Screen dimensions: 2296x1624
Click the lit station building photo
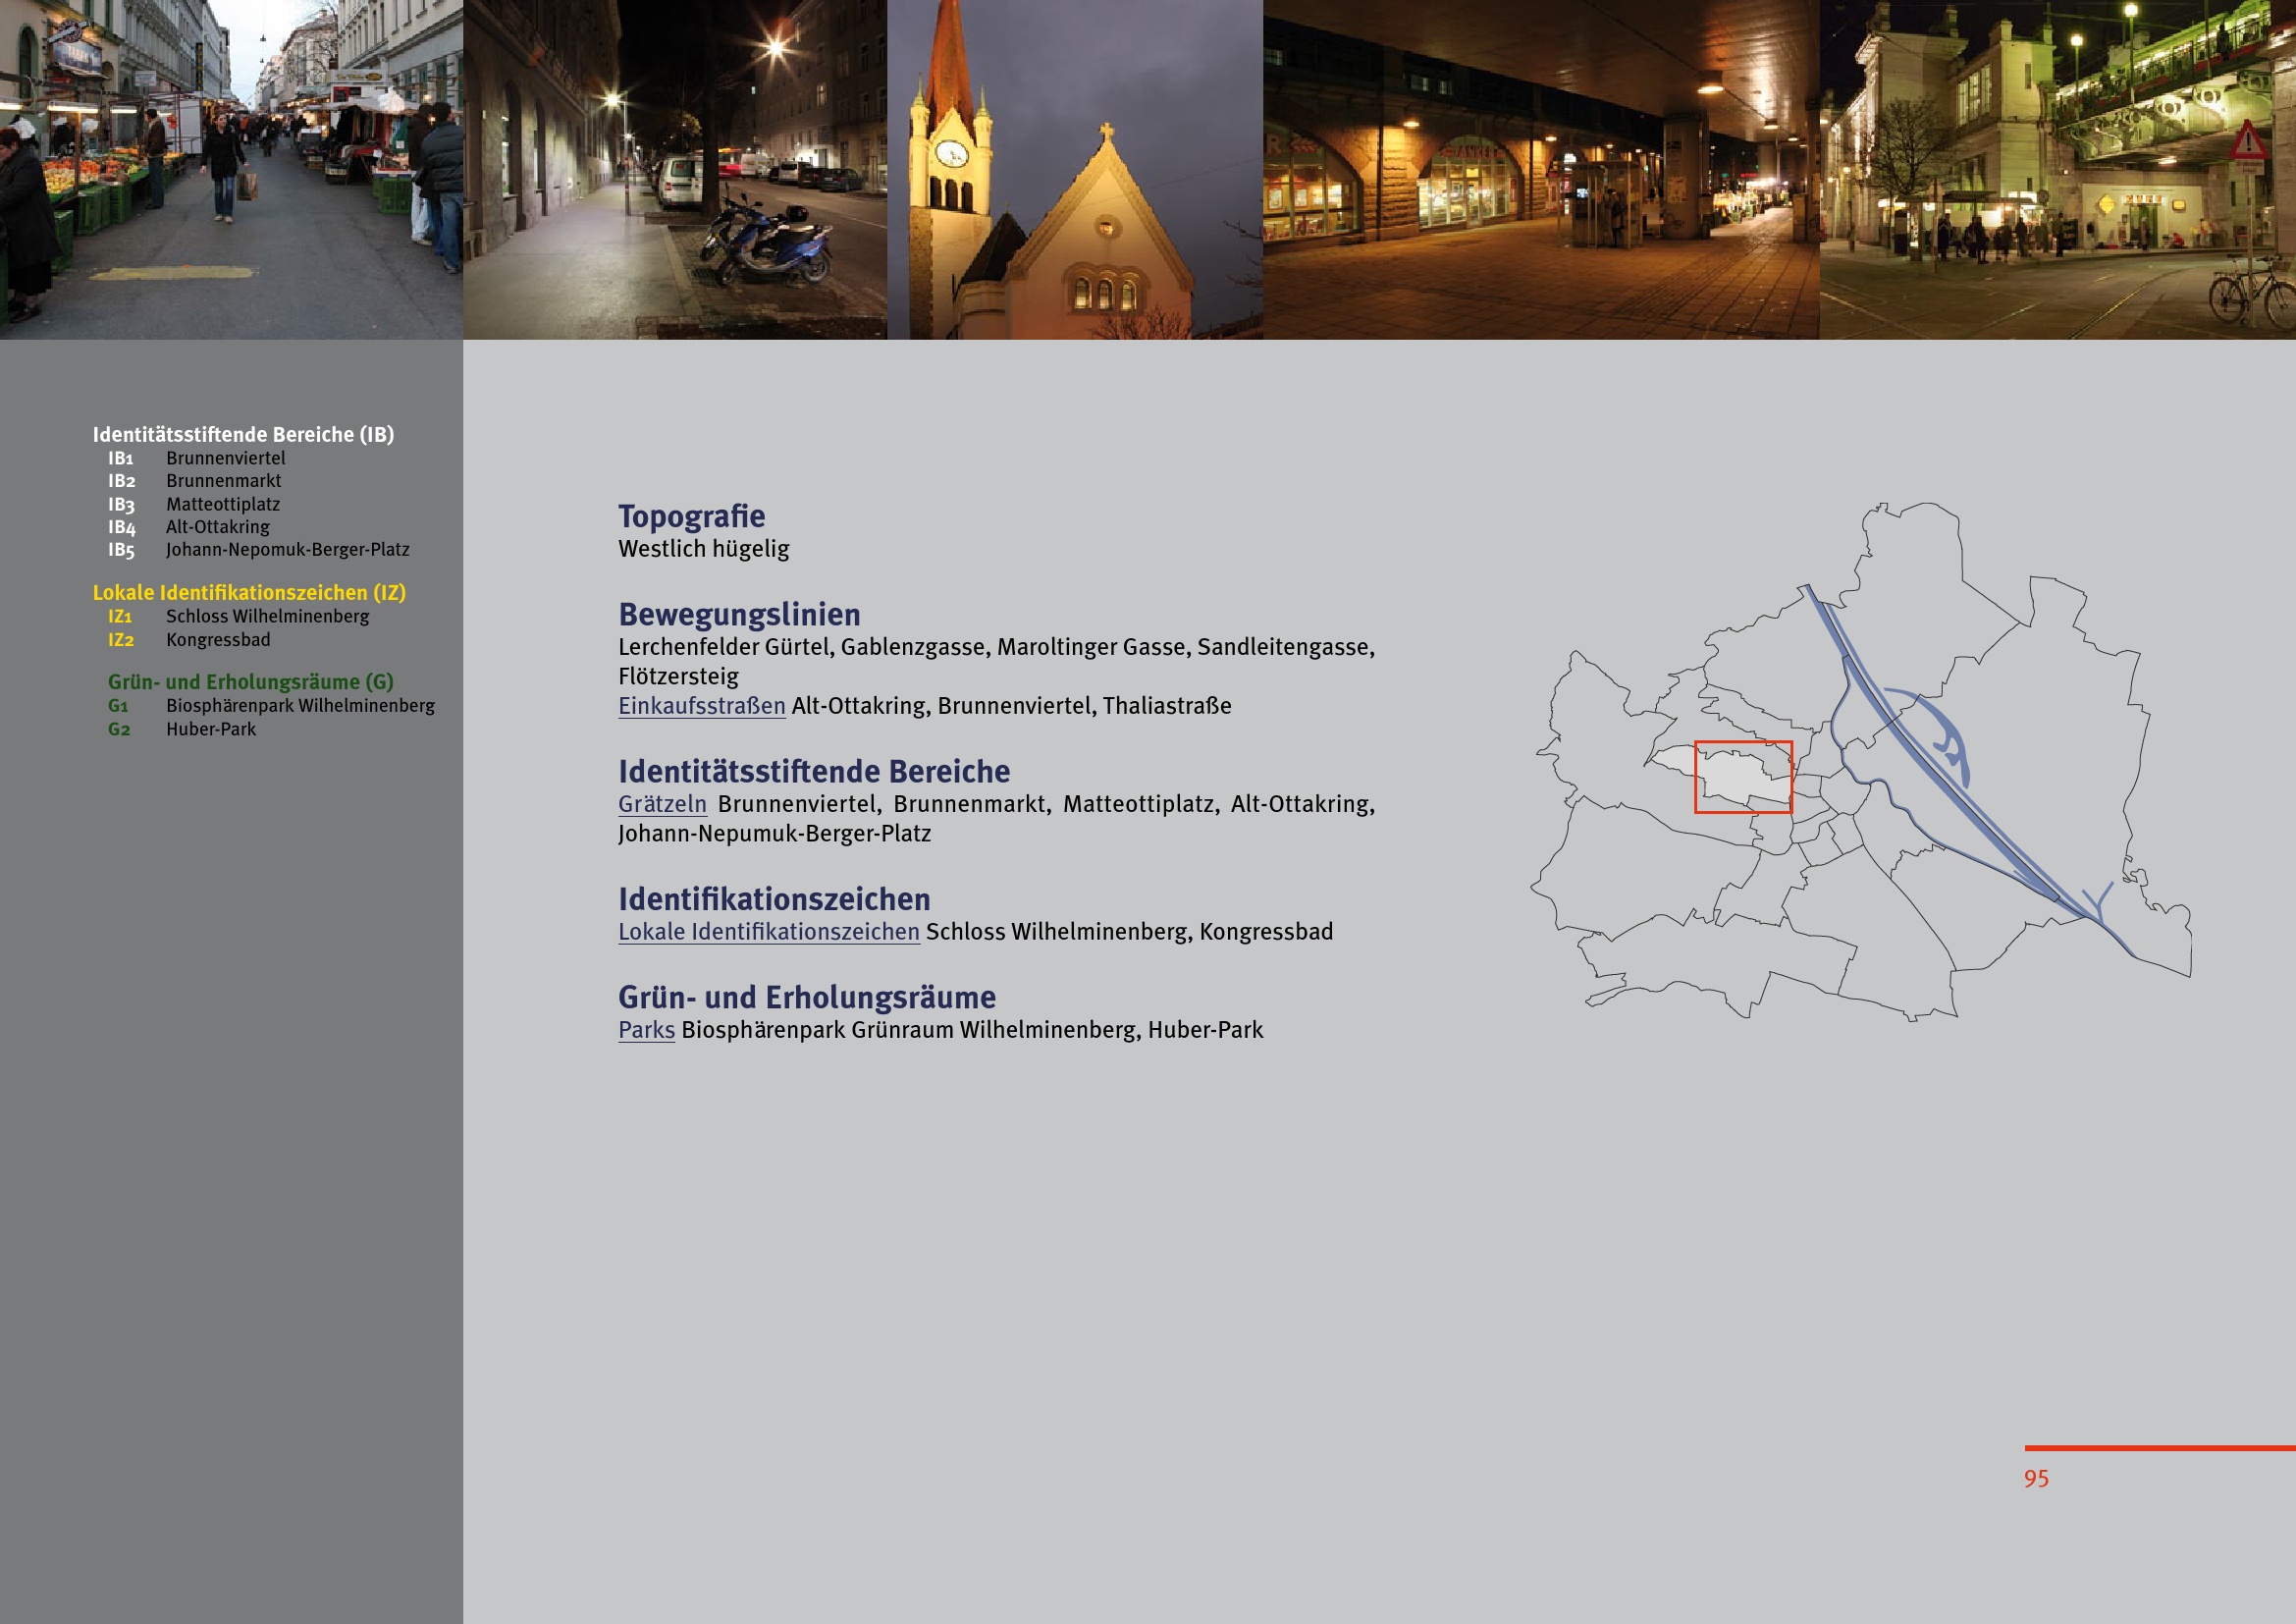point(2057,170)
